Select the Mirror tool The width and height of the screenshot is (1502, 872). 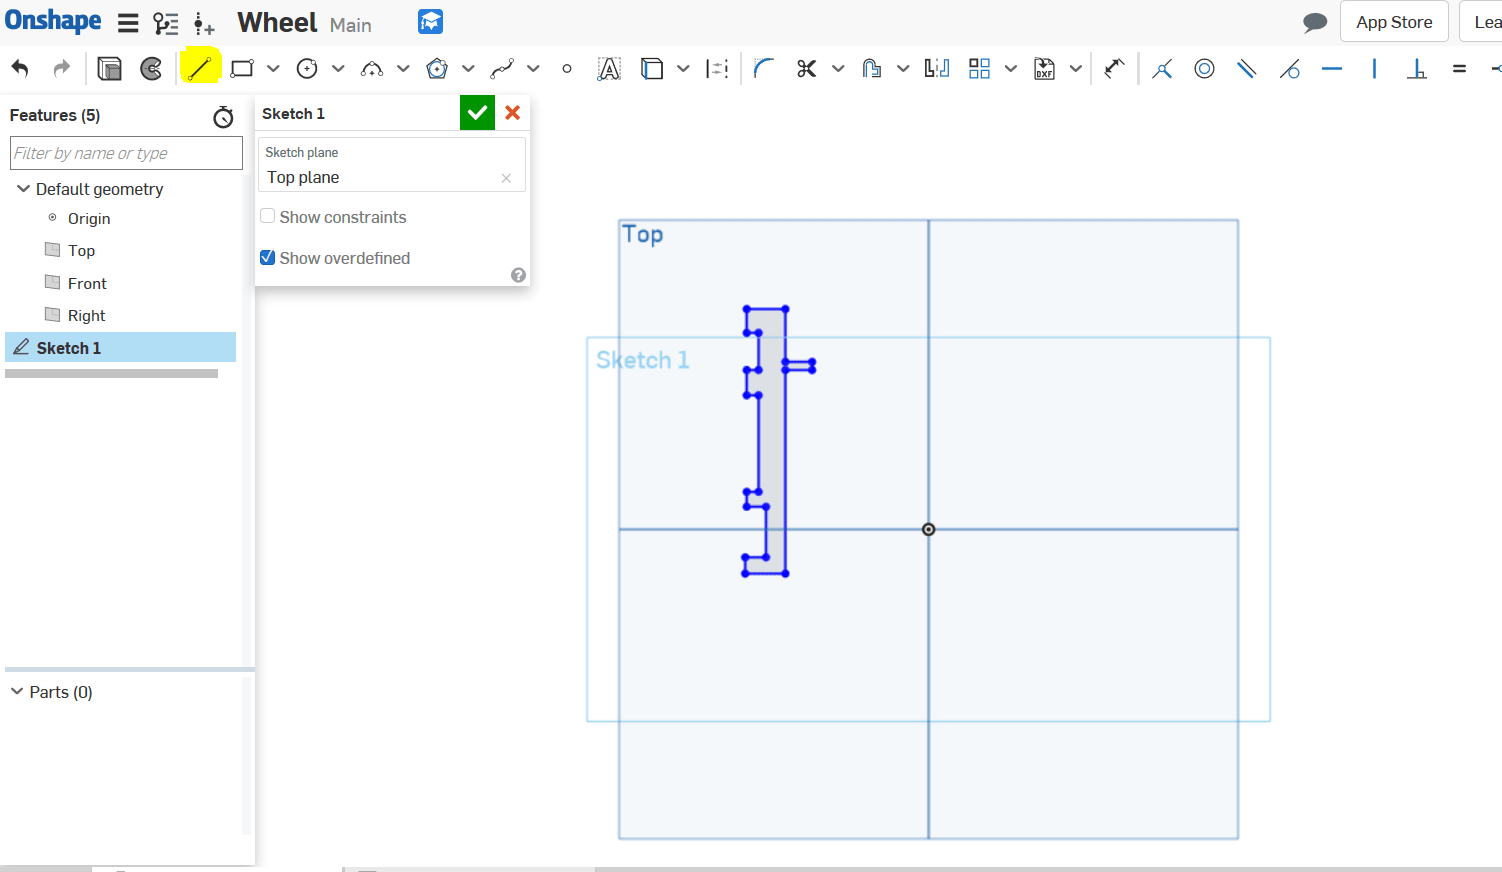tap(937, 68)
